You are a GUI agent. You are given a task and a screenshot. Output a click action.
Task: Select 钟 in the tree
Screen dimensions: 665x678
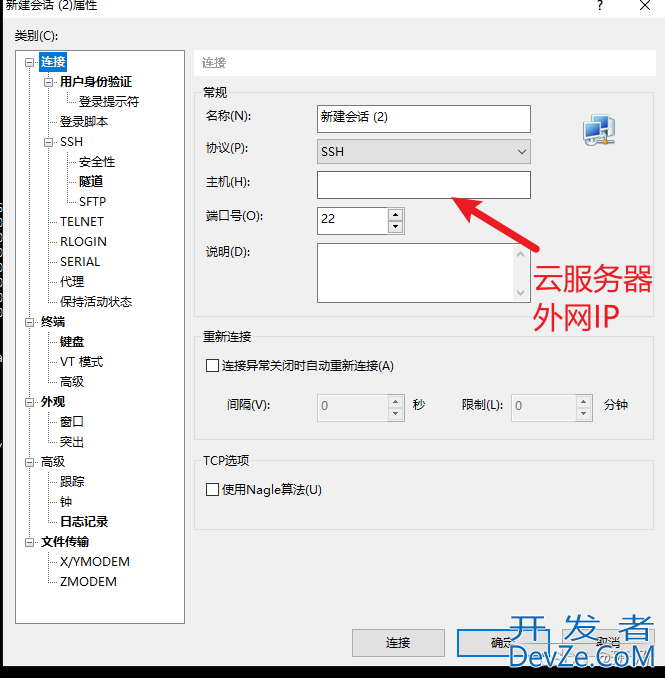coord(66,502)
